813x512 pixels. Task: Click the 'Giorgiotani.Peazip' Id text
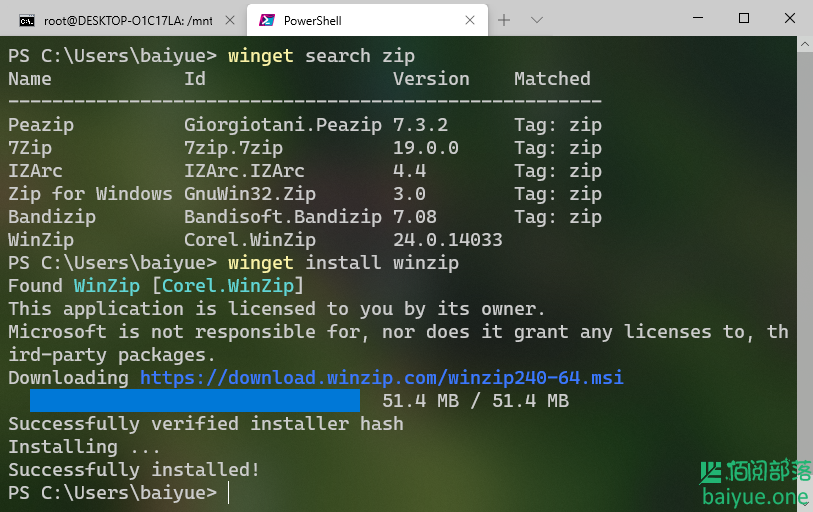(283, 125)
